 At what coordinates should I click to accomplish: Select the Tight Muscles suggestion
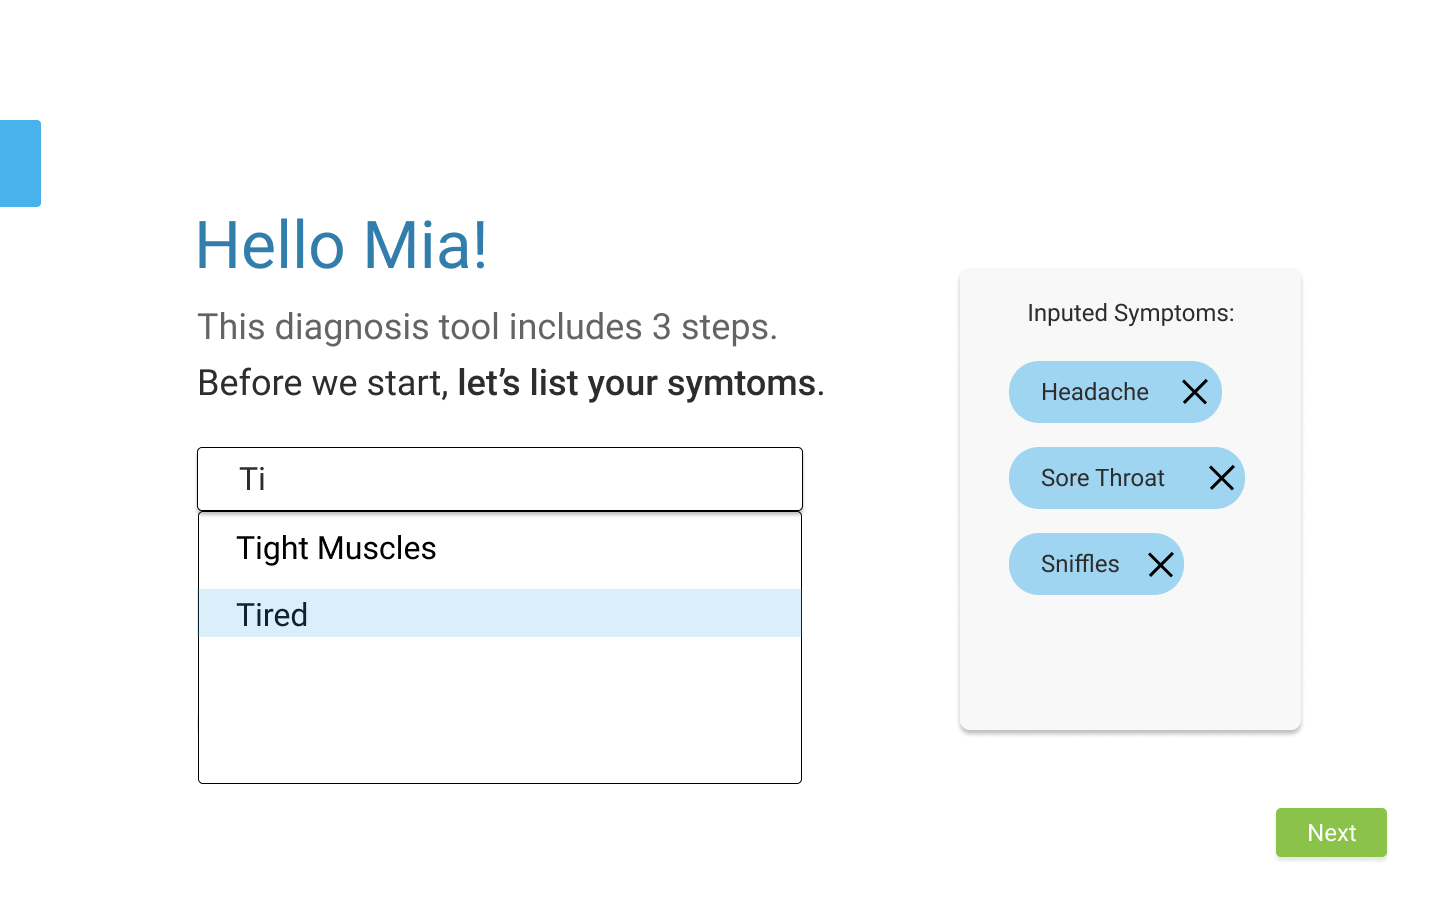(x=336, y=548)
